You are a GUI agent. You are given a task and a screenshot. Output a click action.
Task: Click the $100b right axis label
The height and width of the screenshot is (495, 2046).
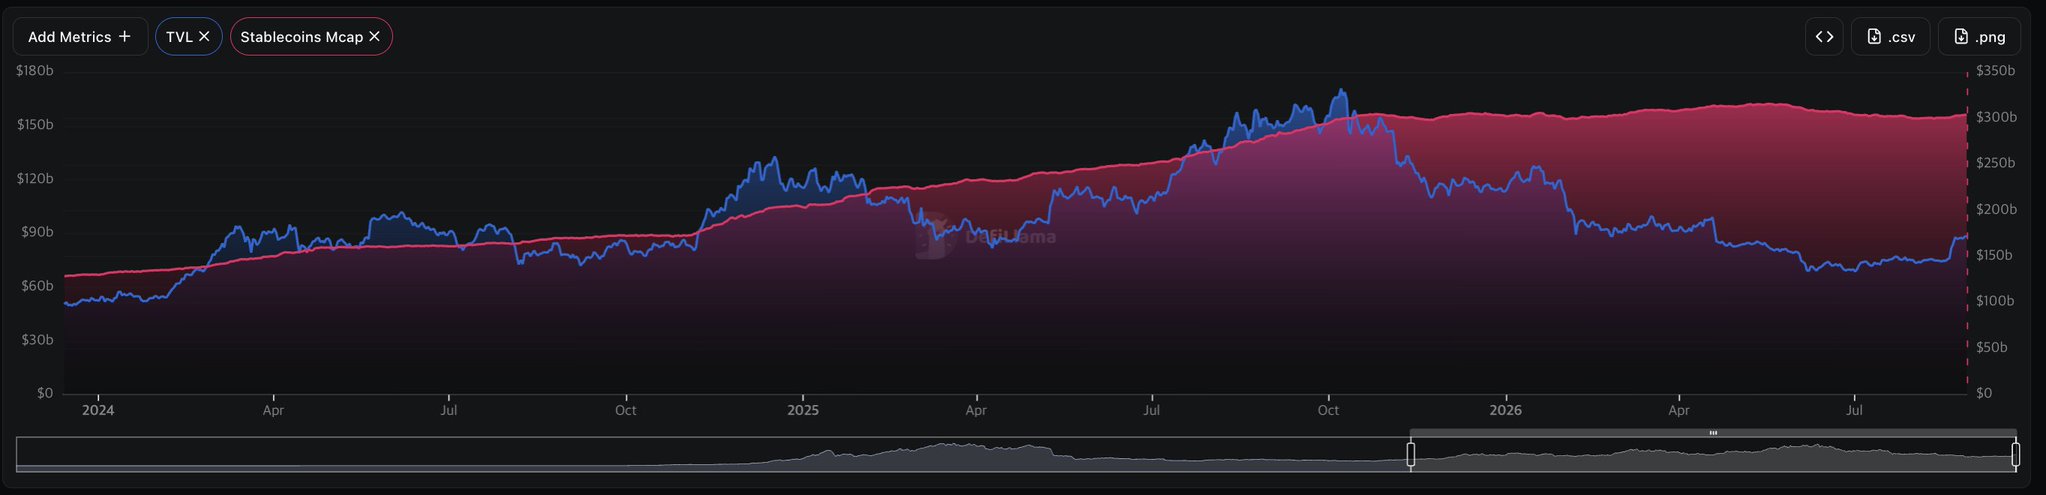click(1996, 301)
